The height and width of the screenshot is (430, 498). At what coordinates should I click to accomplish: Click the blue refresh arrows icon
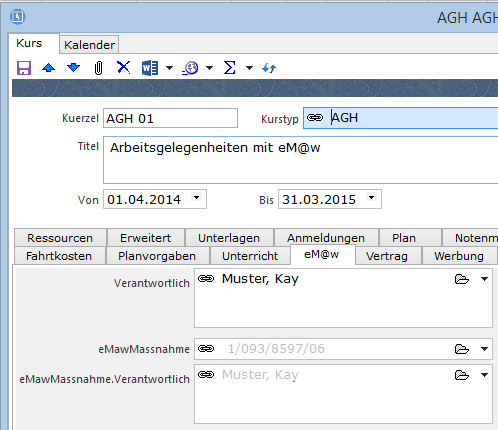(269, 68)
